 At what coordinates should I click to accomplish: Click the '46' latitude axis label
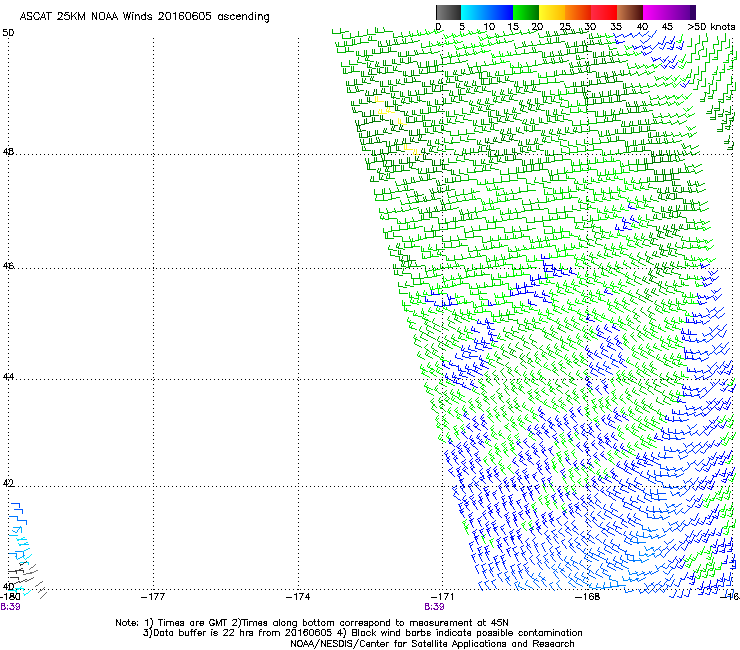click(x=8, y=266)
